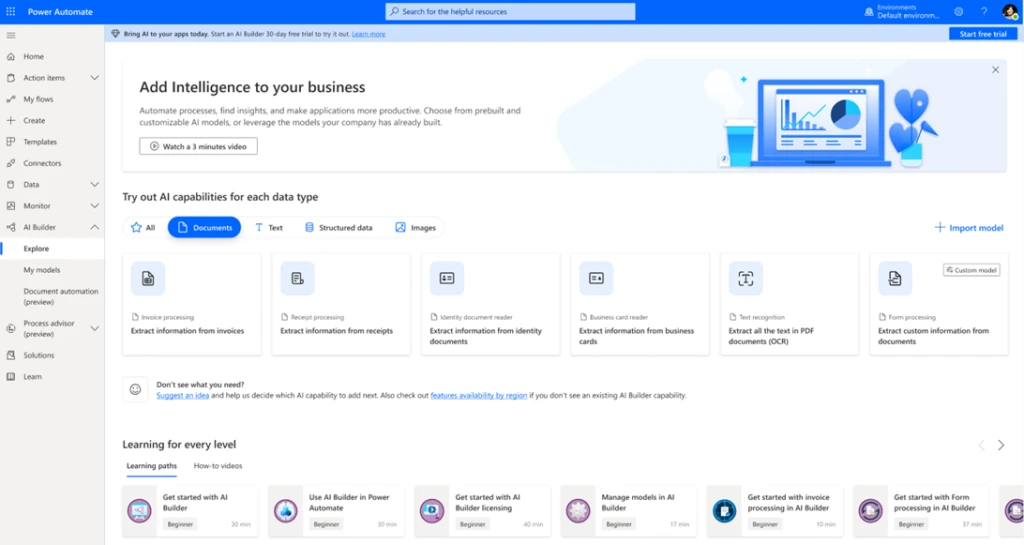Open the Suggest an idea link
The width and height of the screenshot is (1024, 545).
182,396
